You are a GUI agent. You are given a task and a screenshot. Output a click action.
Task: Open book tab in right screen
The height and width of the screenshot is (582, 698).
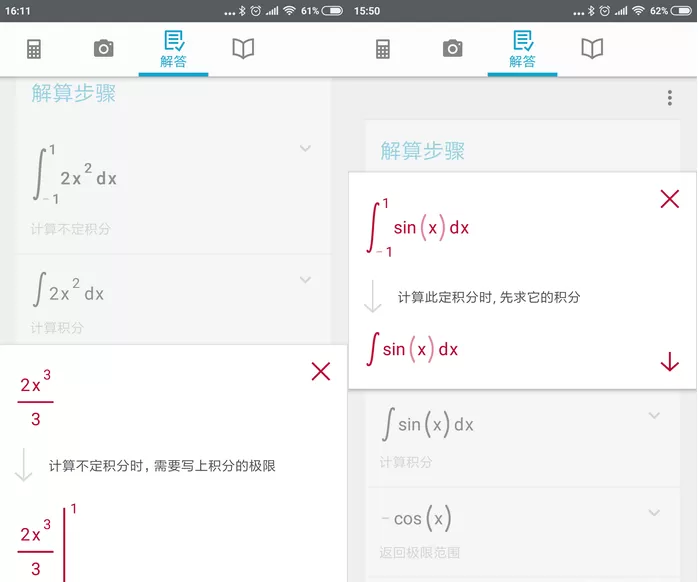(592, 49)
